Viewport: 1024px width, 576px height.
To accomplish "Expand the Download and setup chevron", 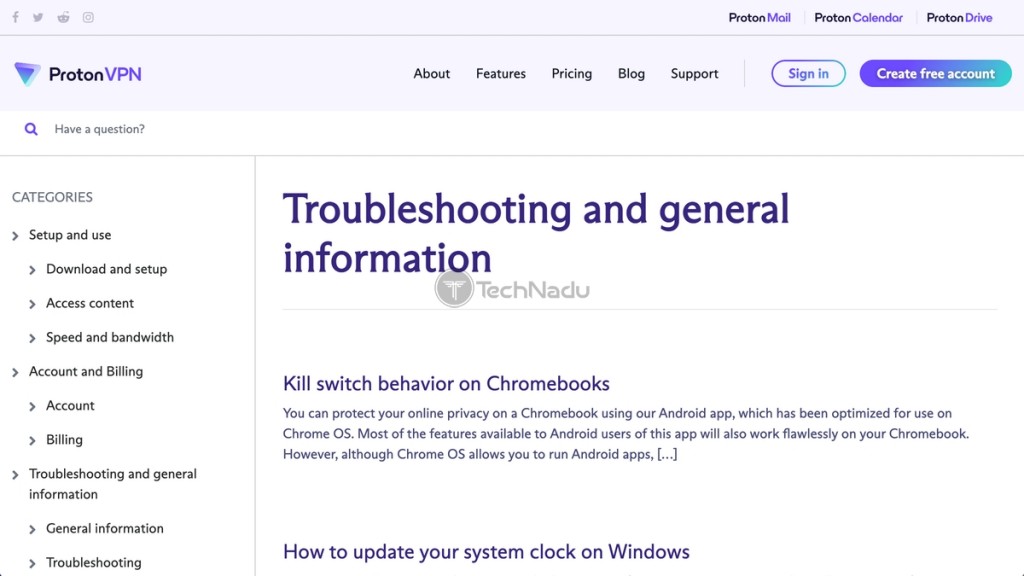I will point(32,270).
